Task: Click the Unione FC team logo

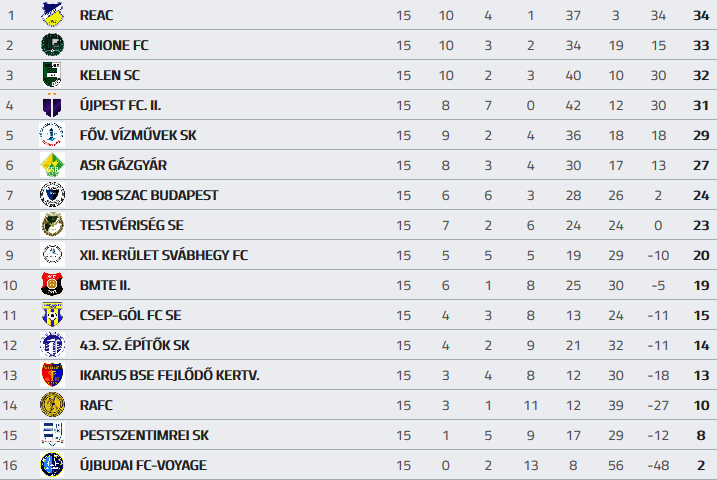Action: [x=51, y=45]
